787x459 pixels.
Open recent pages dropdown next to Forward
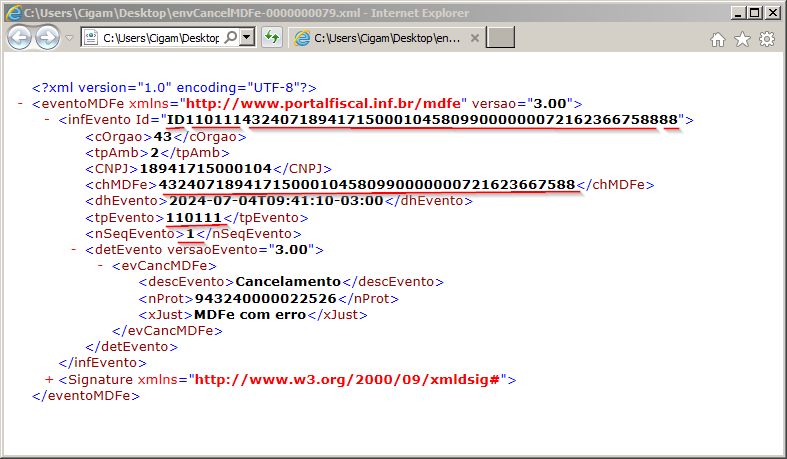tap(69, 38)
